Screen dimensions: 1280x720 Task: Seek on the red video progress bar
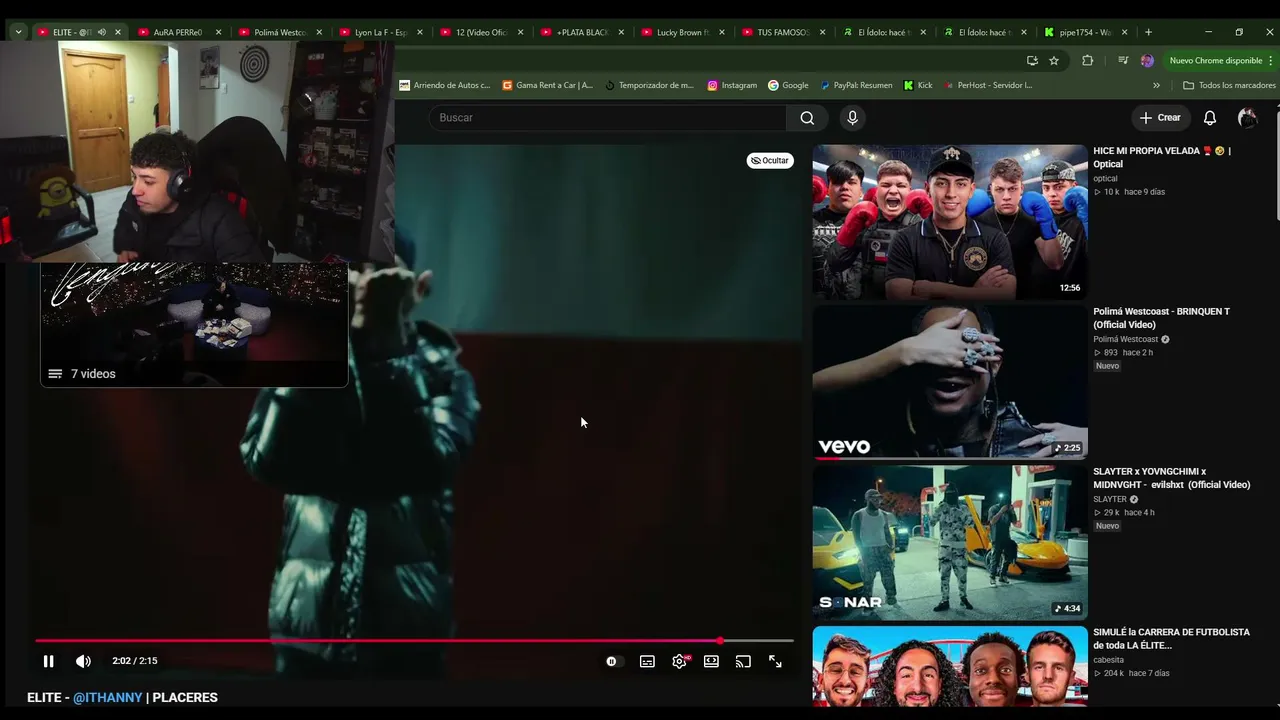[x=414, y=640]
